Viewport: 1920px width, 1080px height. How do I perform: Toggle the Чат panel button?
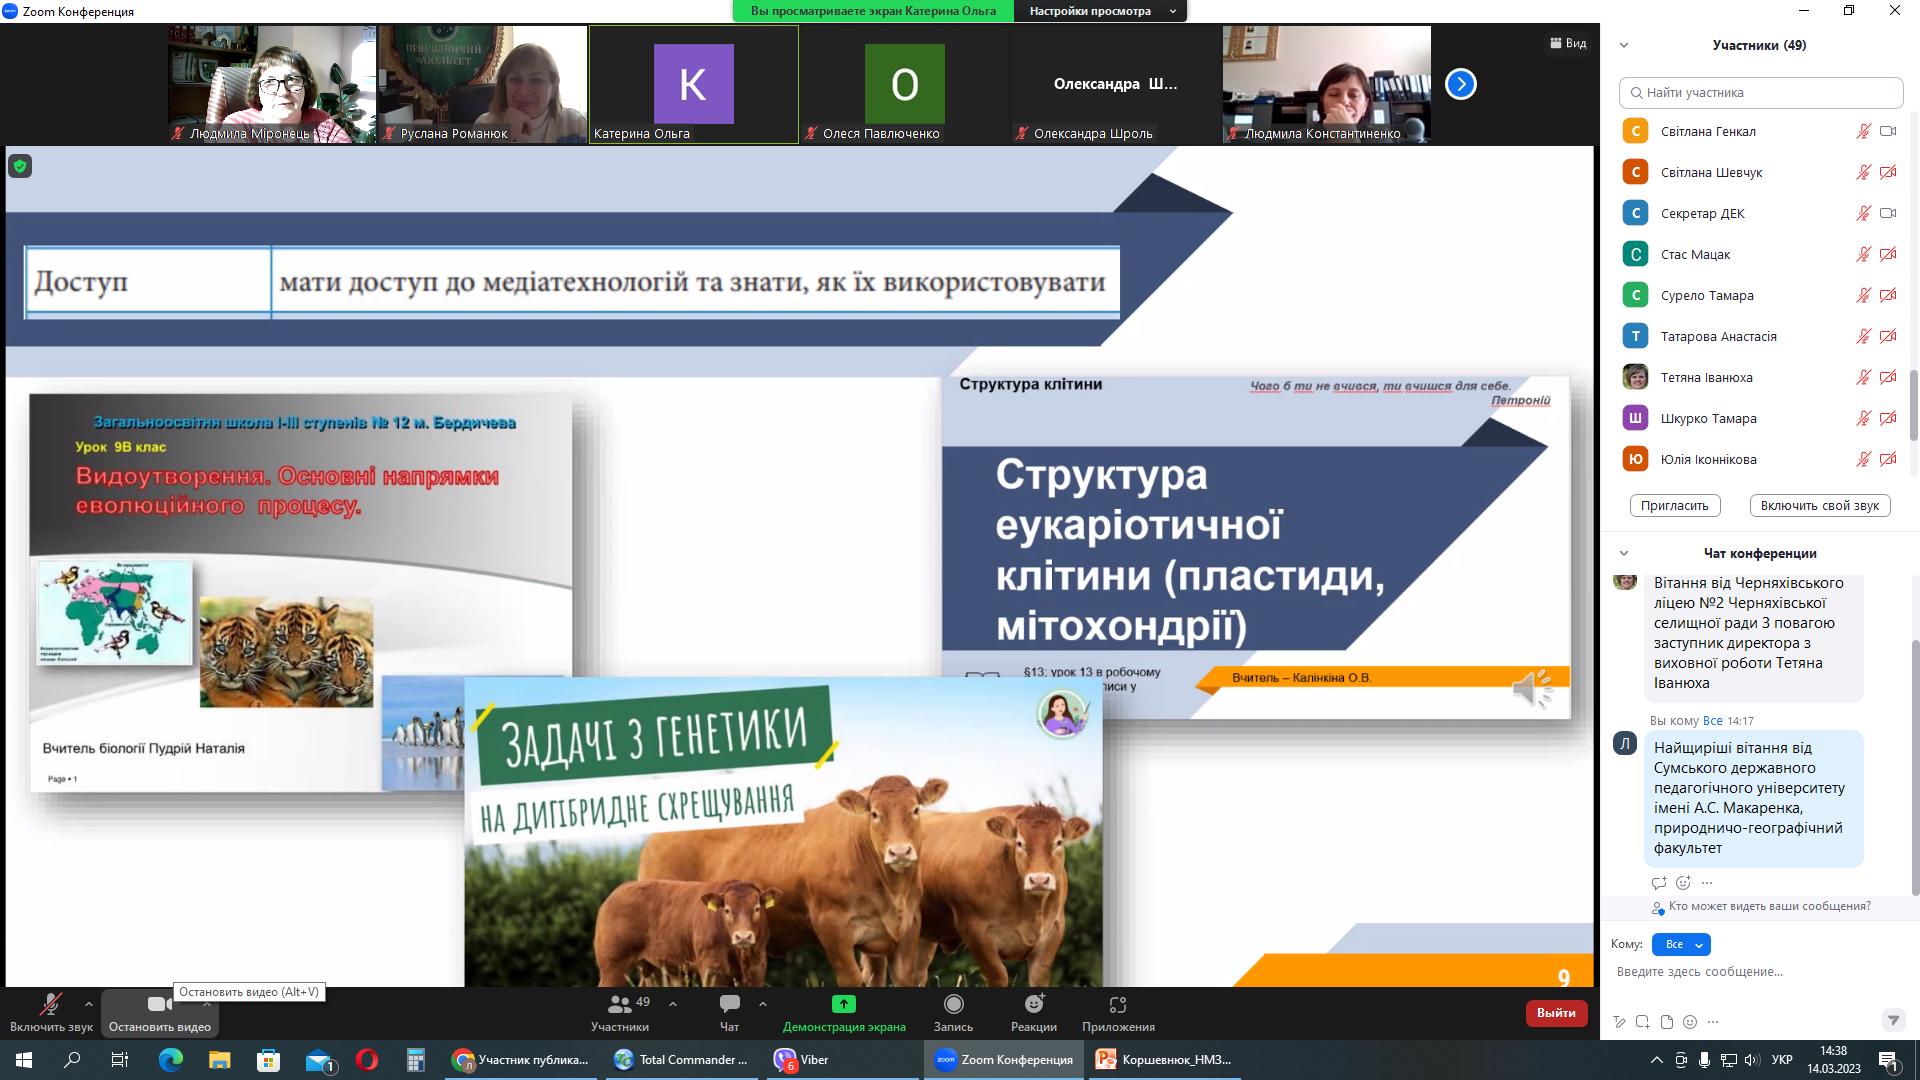point(729,1005)
